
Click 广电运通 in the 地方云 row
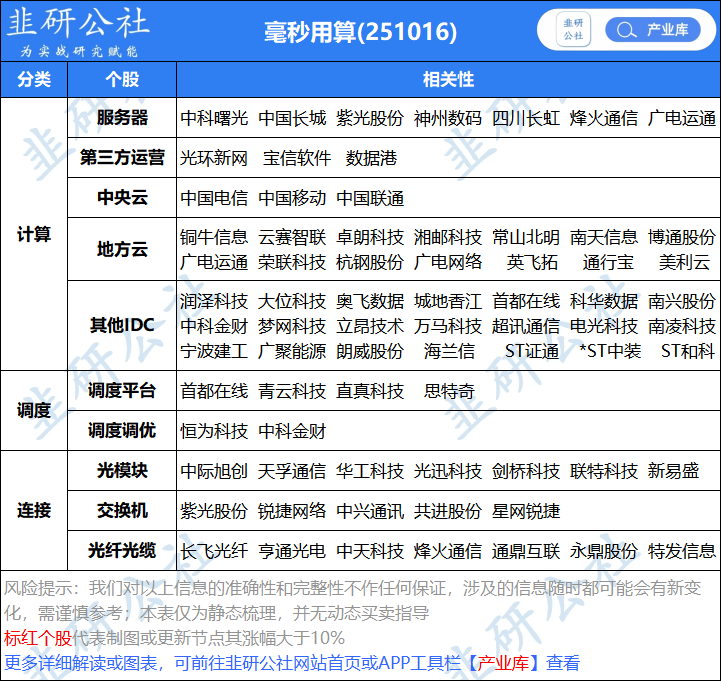(x=214, y=262)
